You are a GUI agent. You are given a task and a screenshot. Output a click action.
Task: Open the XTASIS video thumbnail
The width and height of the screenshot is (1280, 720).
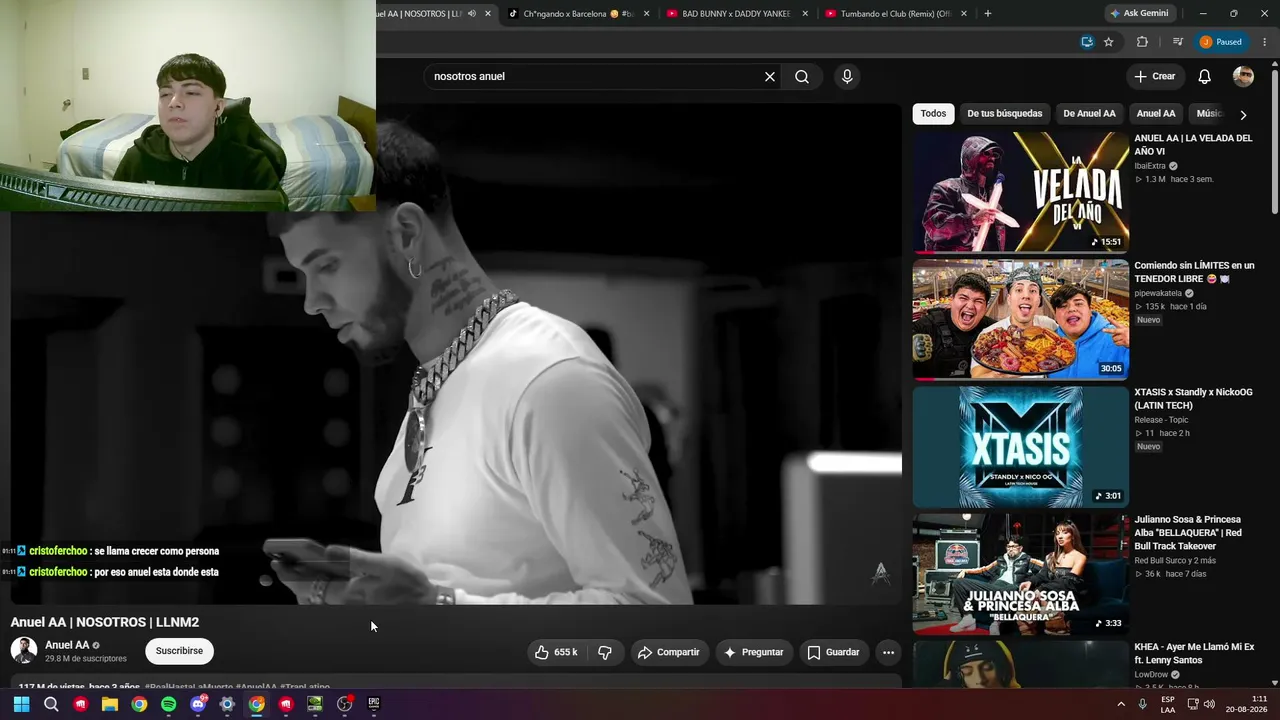coord(1021,447)
